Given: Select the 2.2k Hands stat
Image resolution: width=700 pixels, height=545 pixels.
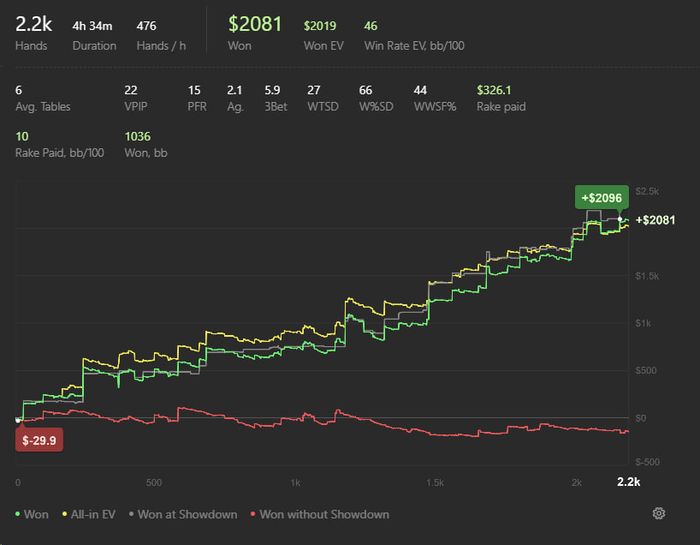Looking at the screenshot, I should coord(33,32).
